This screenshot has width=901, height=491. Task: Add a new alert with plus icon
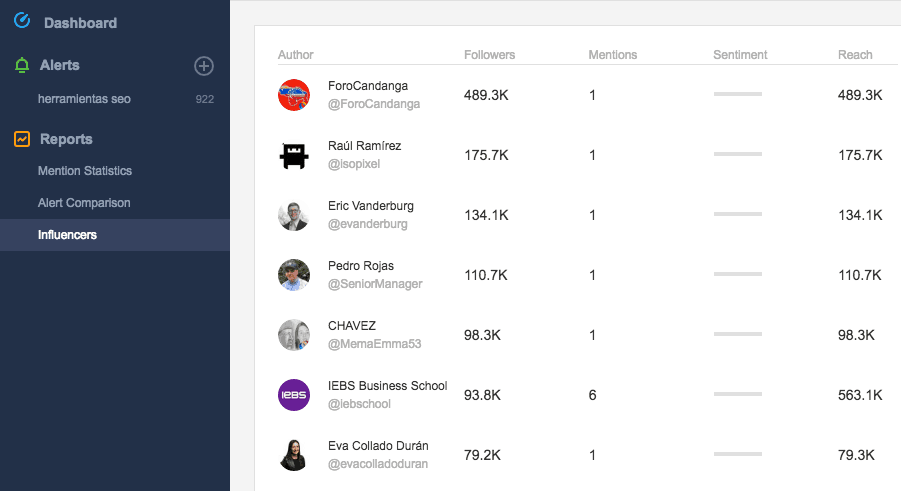coord(203,66)
